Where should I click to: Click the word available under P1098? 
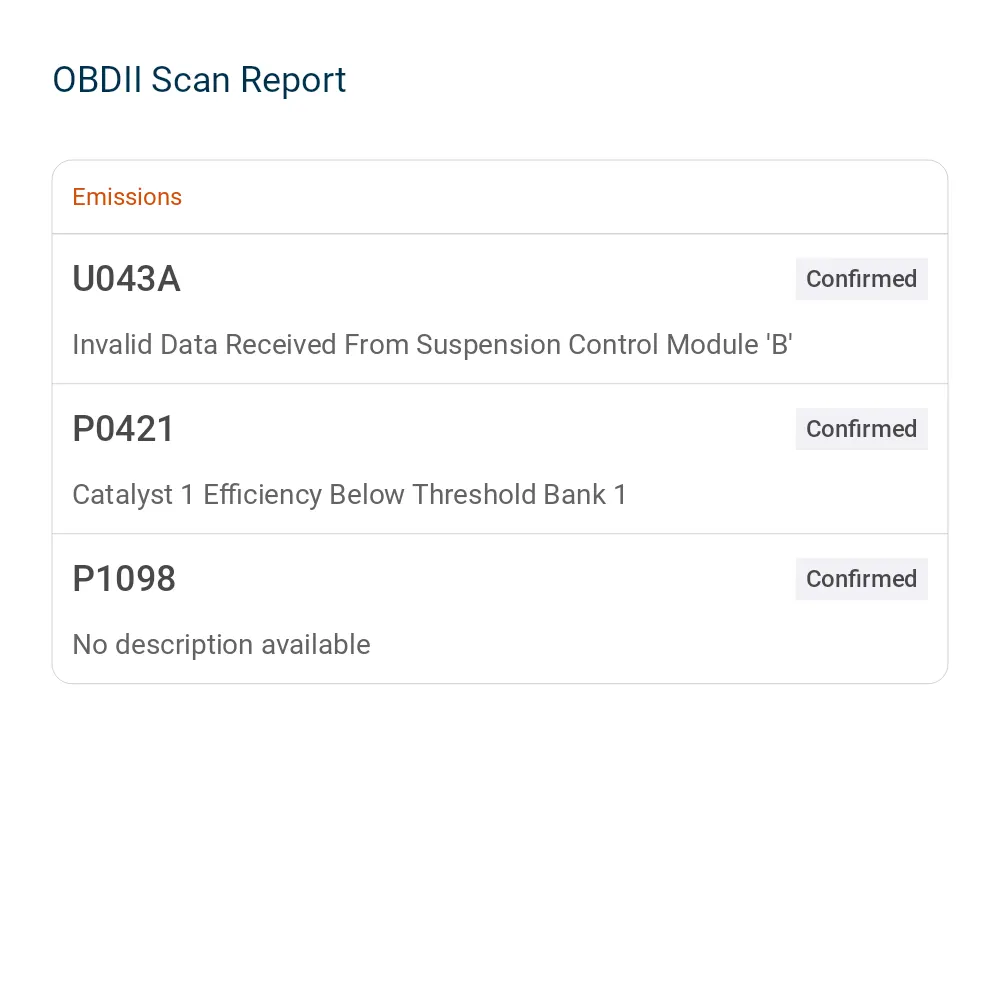coord(316,644)
